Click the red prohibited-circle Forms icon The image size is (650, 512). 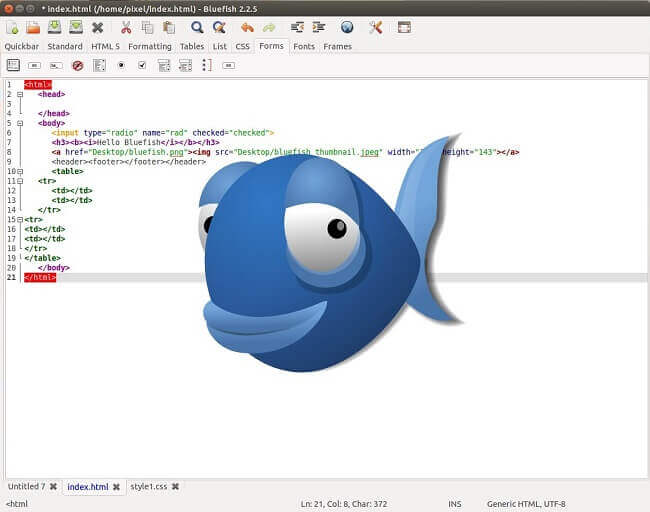(x=78, y=66)
